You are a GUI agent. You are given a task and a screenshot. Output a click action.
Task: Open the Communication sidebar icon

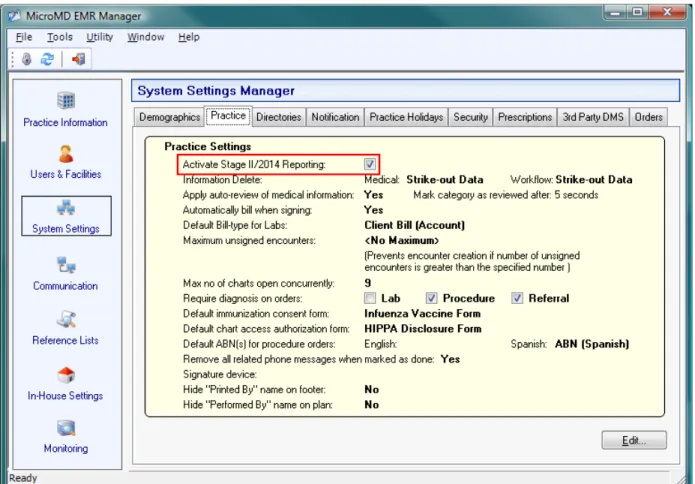(66, 265)
